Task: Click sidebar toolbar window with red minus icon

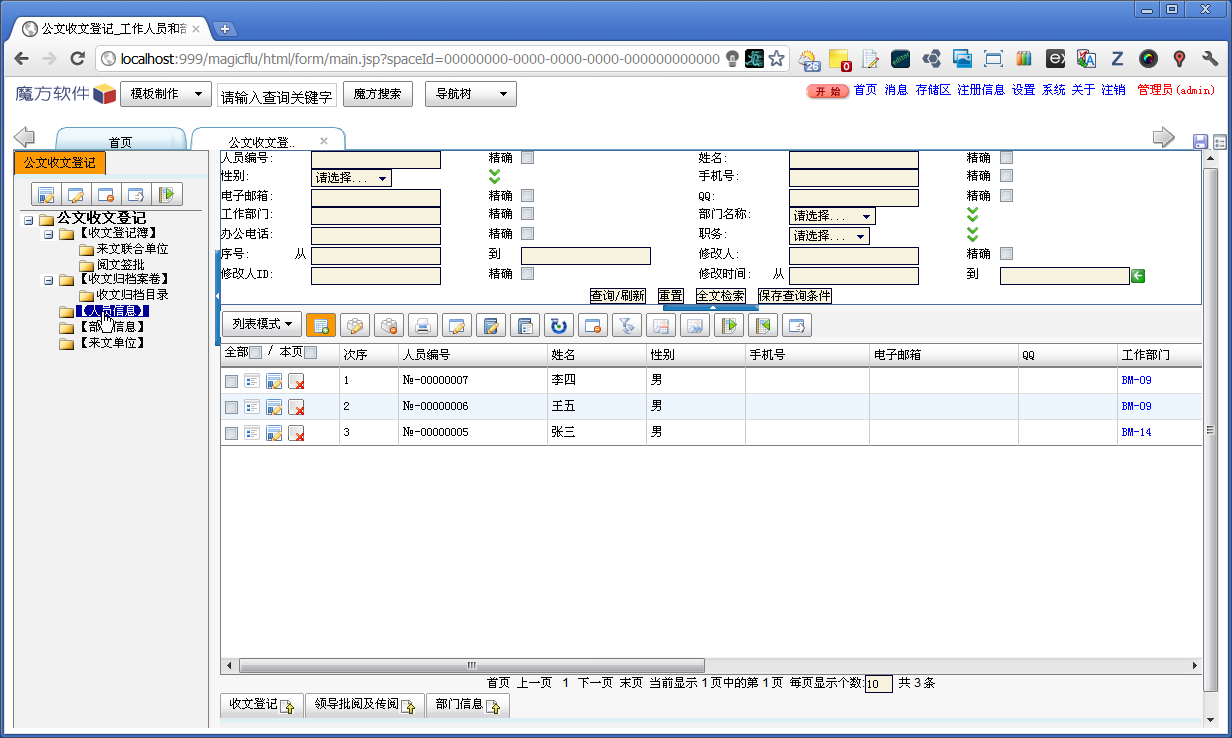Action: click(106, 194)
